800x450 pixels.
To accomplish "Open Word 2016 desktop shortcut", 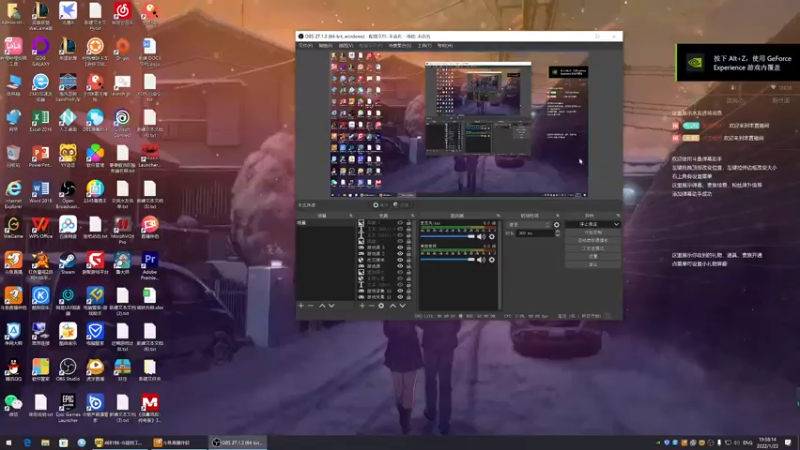I will [x=40, y=192].
